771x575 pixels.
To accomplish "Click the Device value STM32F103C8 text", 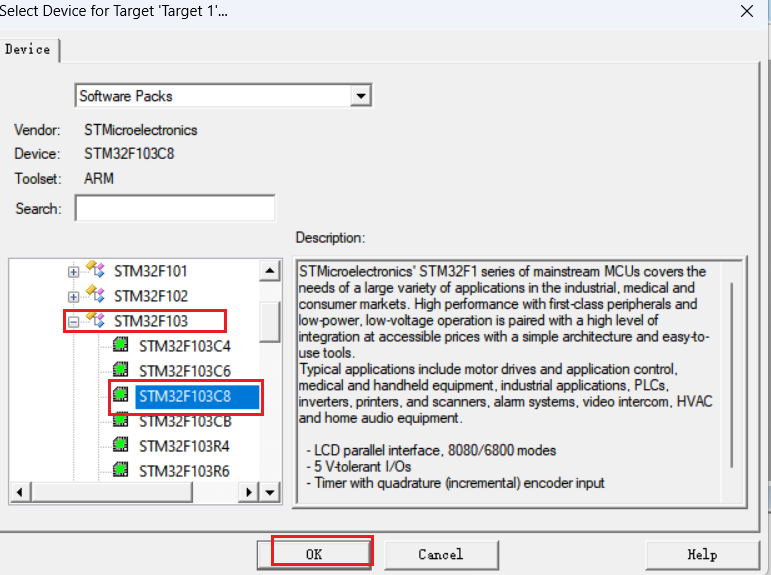I will tap(129, 154).
